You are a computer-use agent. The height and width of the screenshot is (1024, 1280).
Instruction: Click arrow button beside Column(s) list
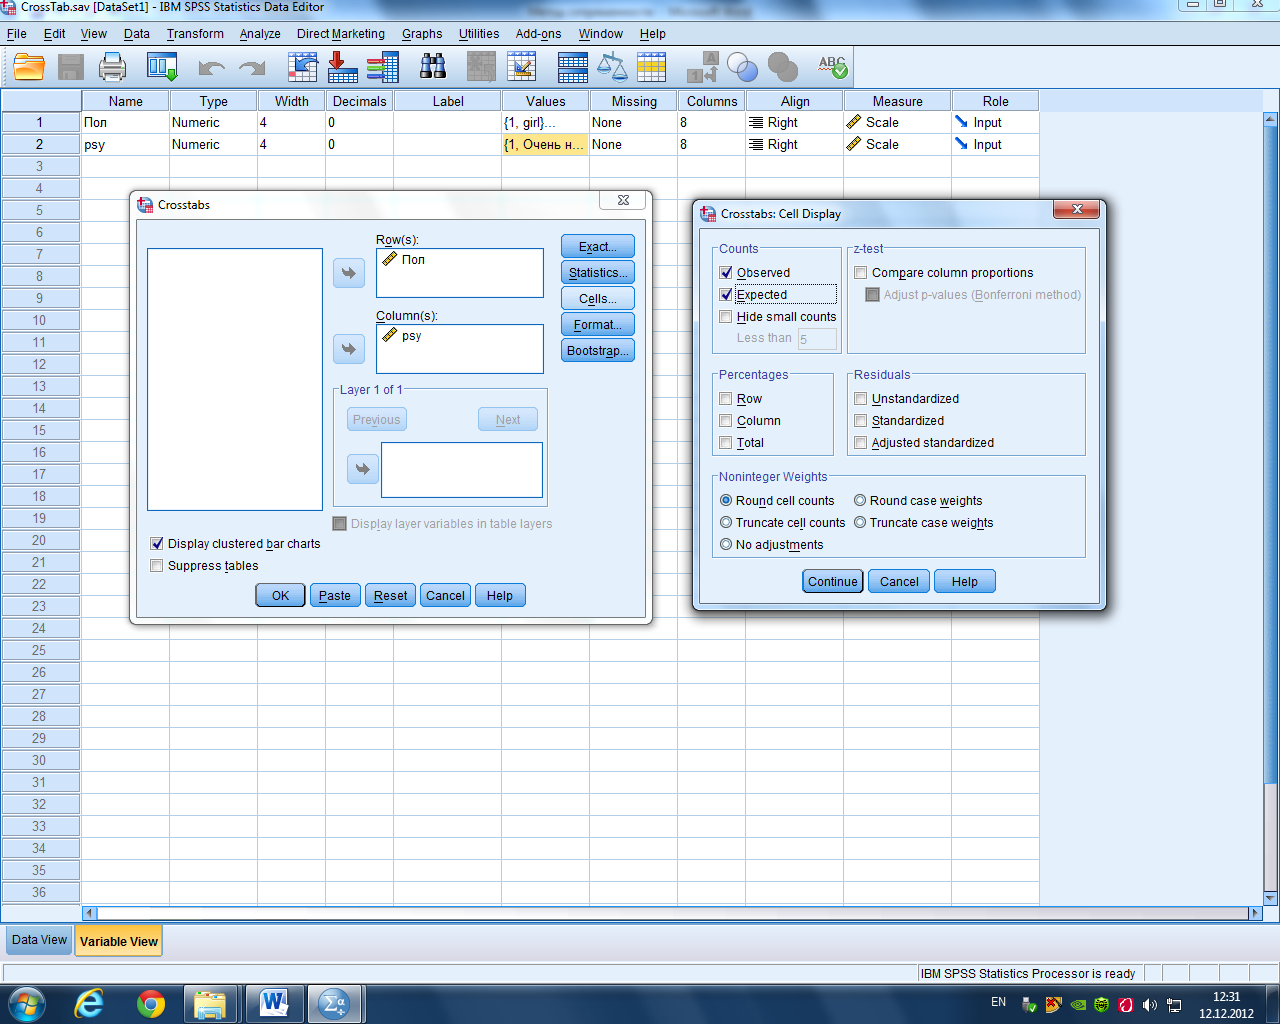coord(349,349)
